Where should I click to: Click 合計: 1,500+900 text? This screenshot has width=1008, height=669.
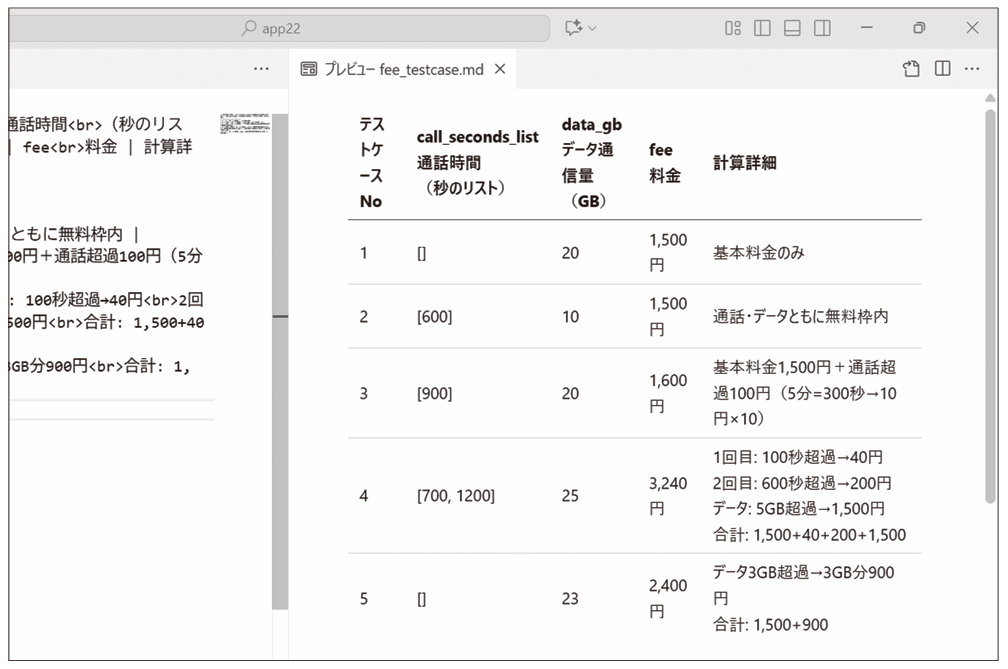click(x=770, y=625)
